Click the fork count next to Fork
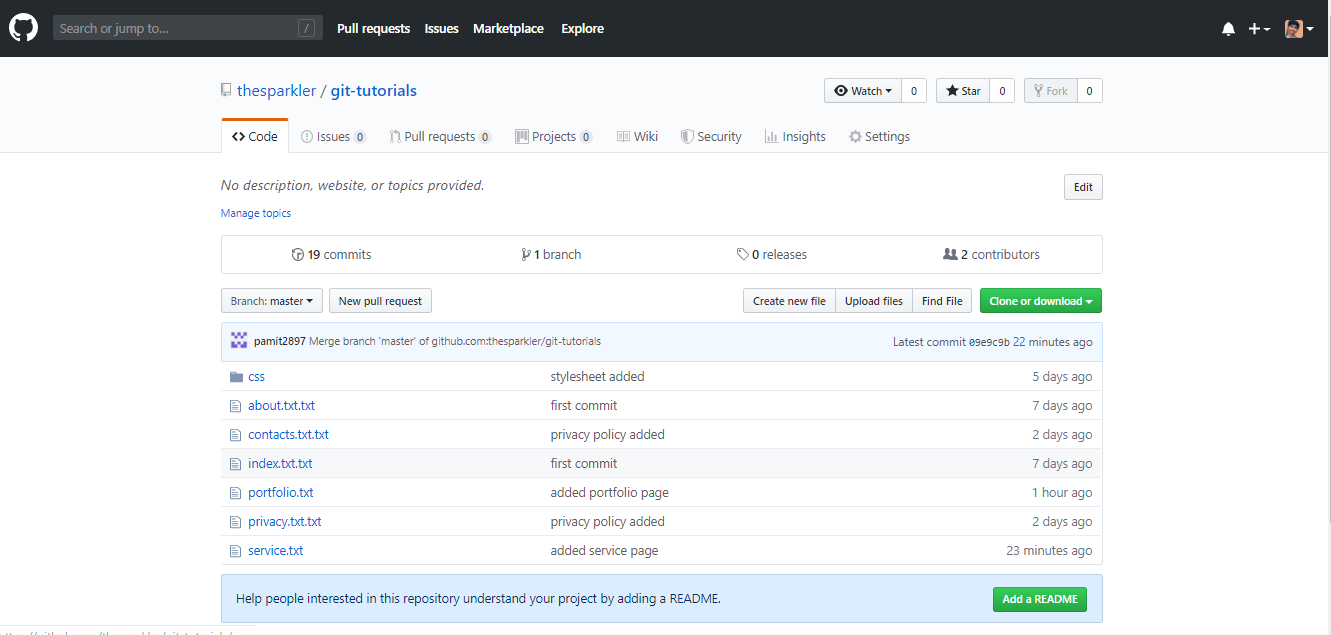This screenshot has width=1331, height=635. 1089,91
